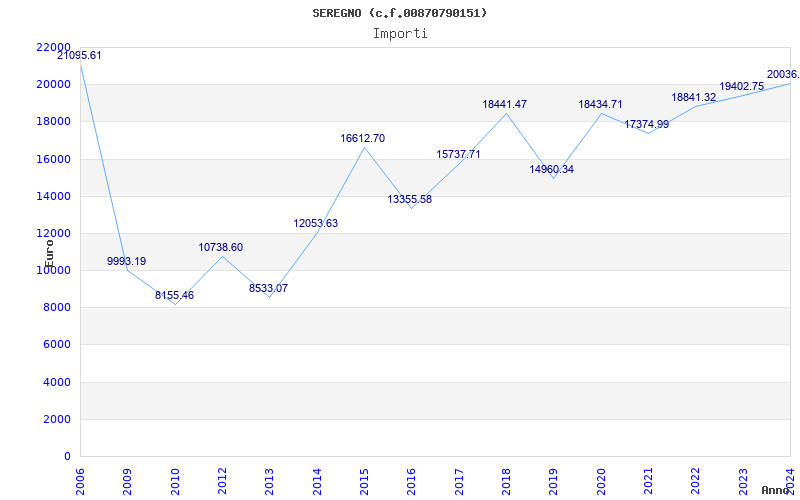Click the 2016 x-axis year label
800x500 pixels.
[x=412, y=481]
